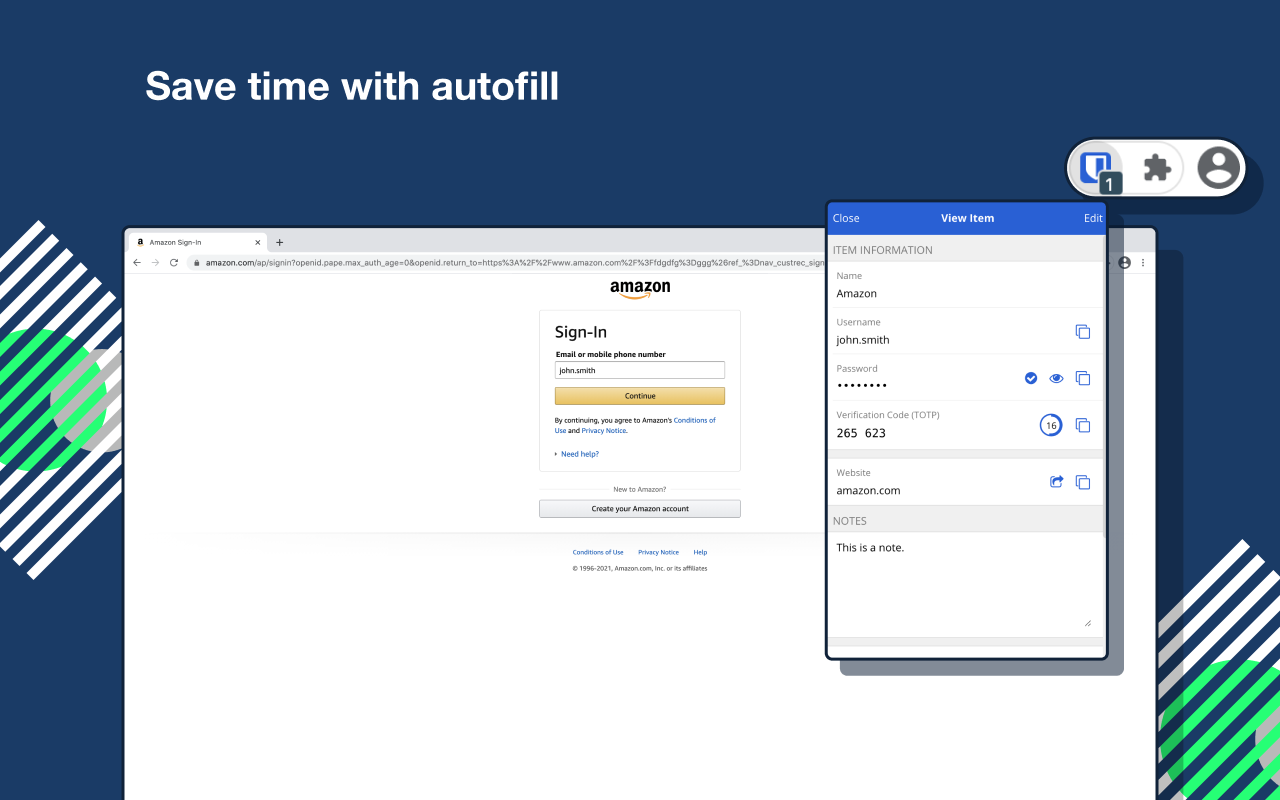
Task: Open the browser extensions puzzle icon
Action: pos(1157,167)
